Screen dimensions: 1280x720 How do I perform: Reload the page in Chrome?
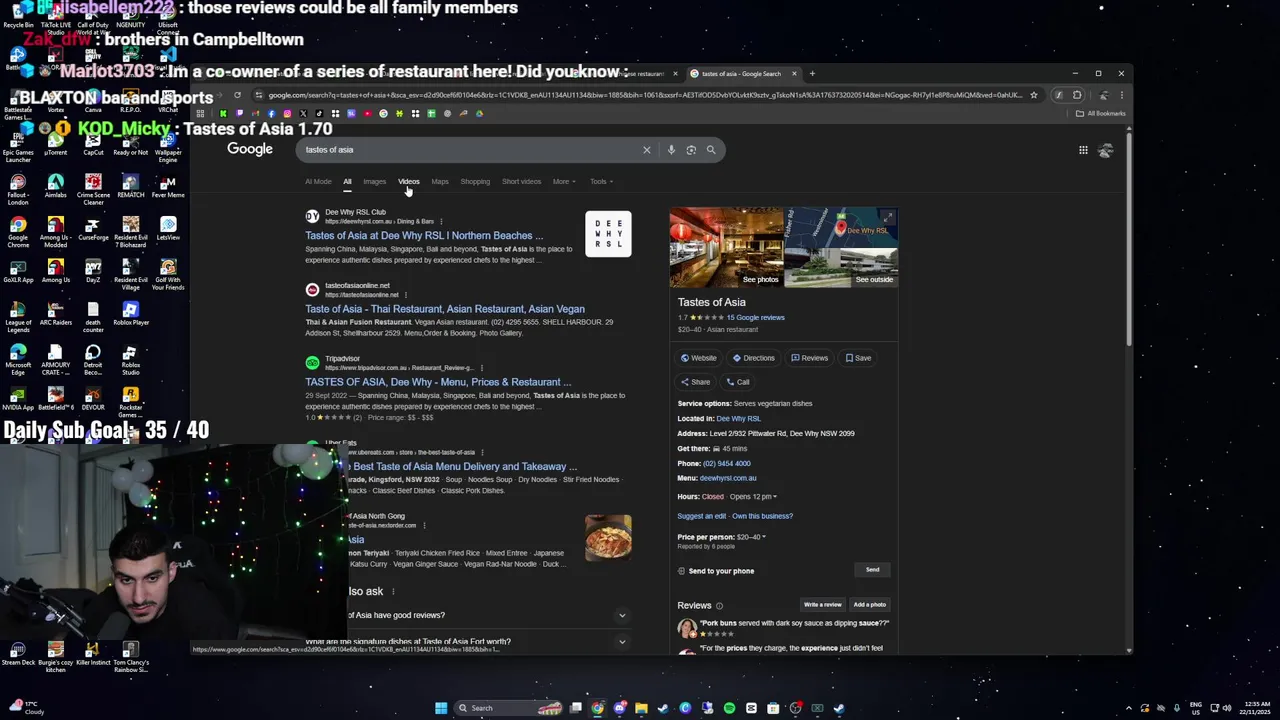pos(237,95)
